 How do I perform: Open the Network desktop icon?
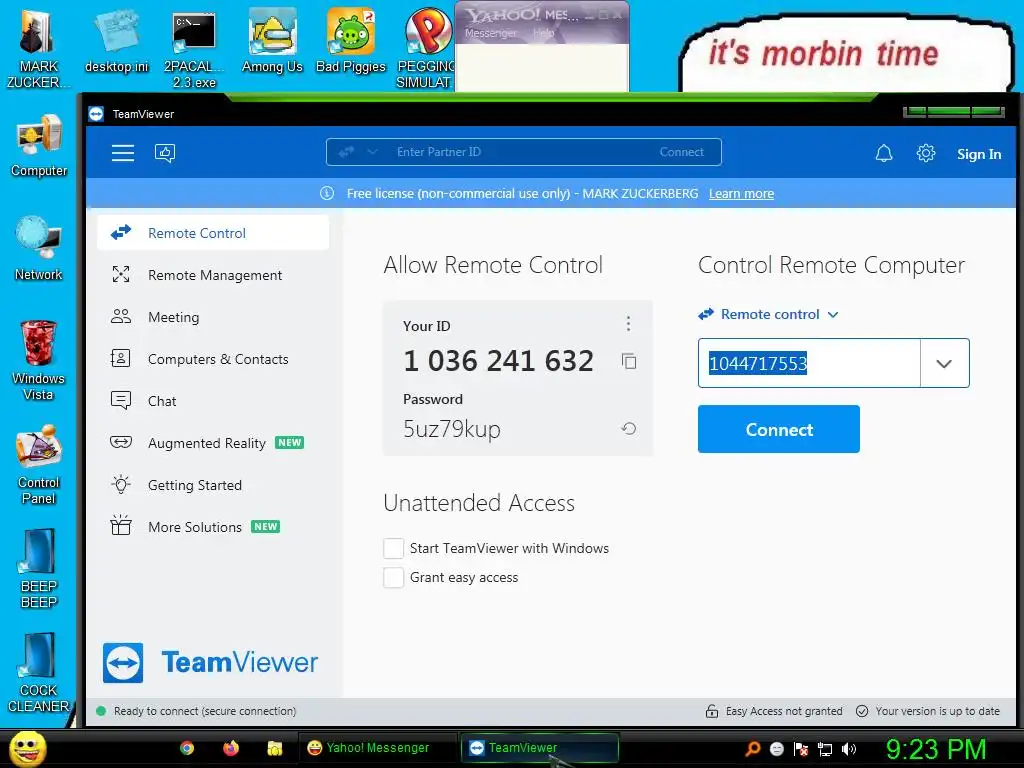tap(39, 248)
